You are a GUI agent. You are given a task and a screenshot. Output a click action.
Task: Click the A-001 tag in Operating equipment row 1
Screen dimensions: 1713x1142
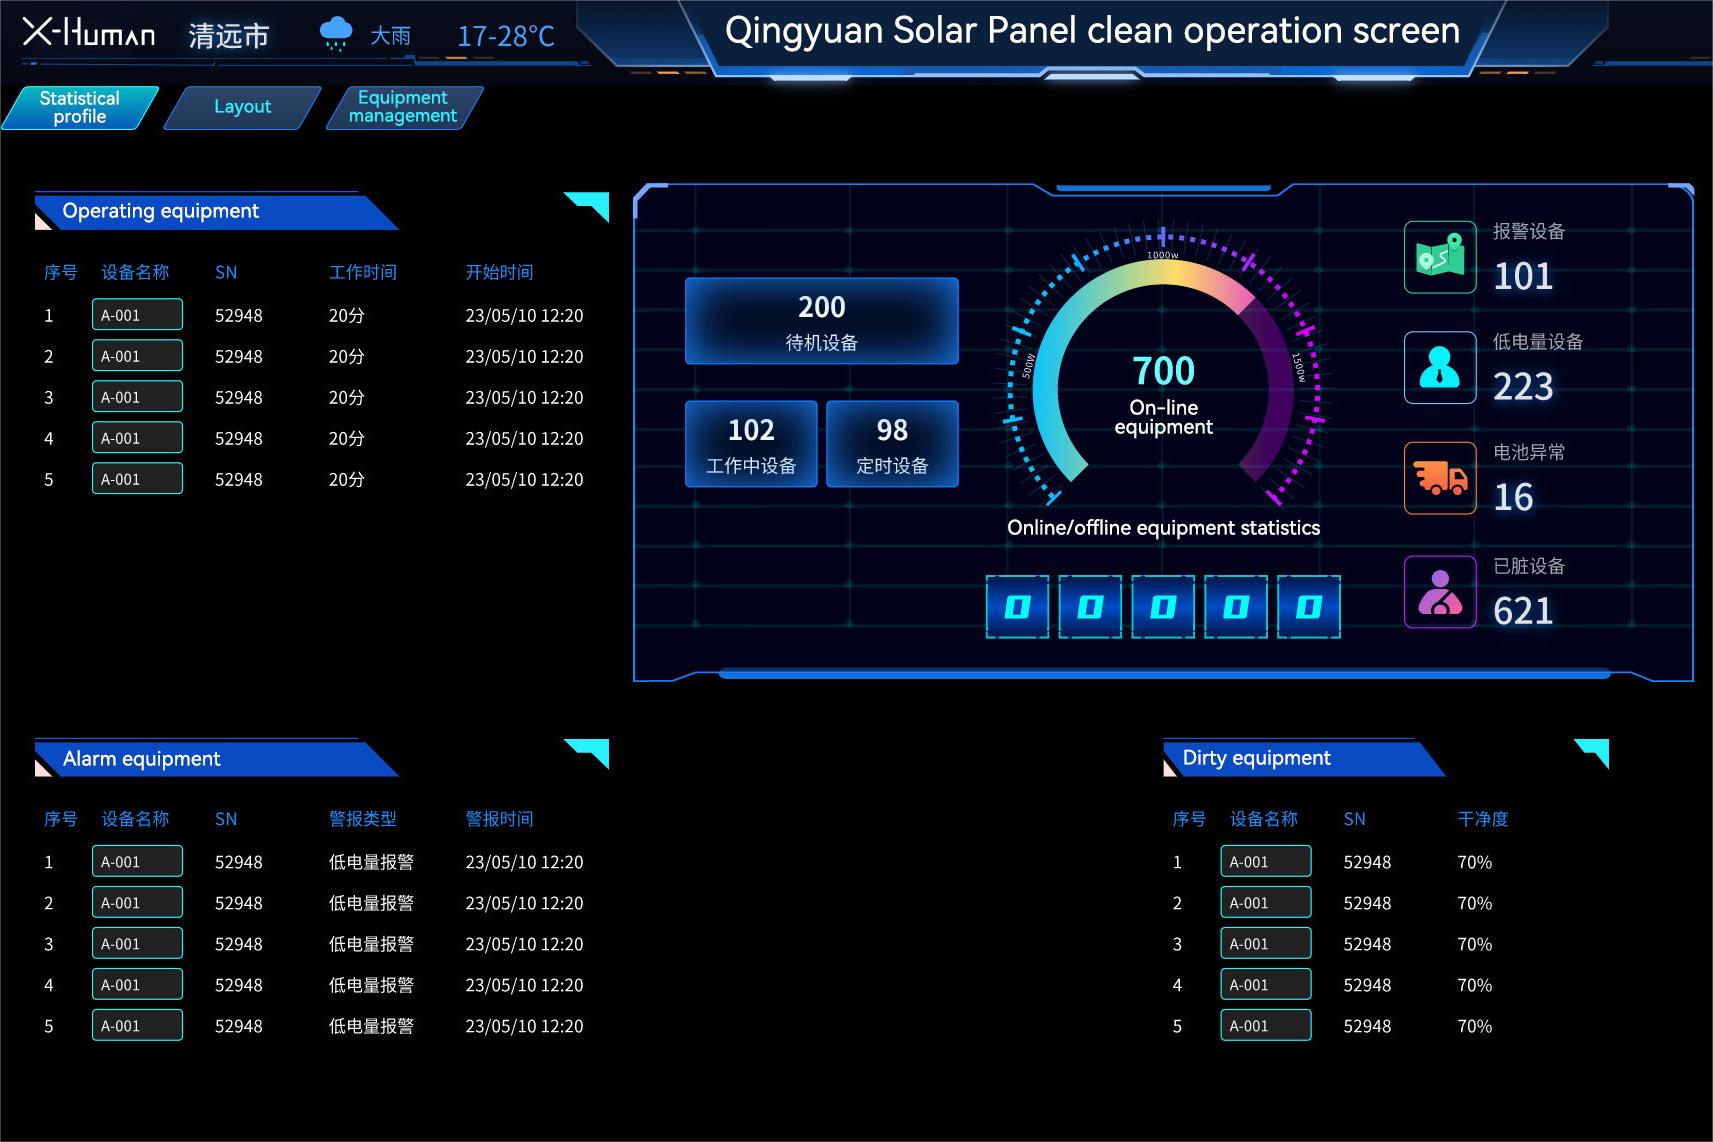[137, 315]
